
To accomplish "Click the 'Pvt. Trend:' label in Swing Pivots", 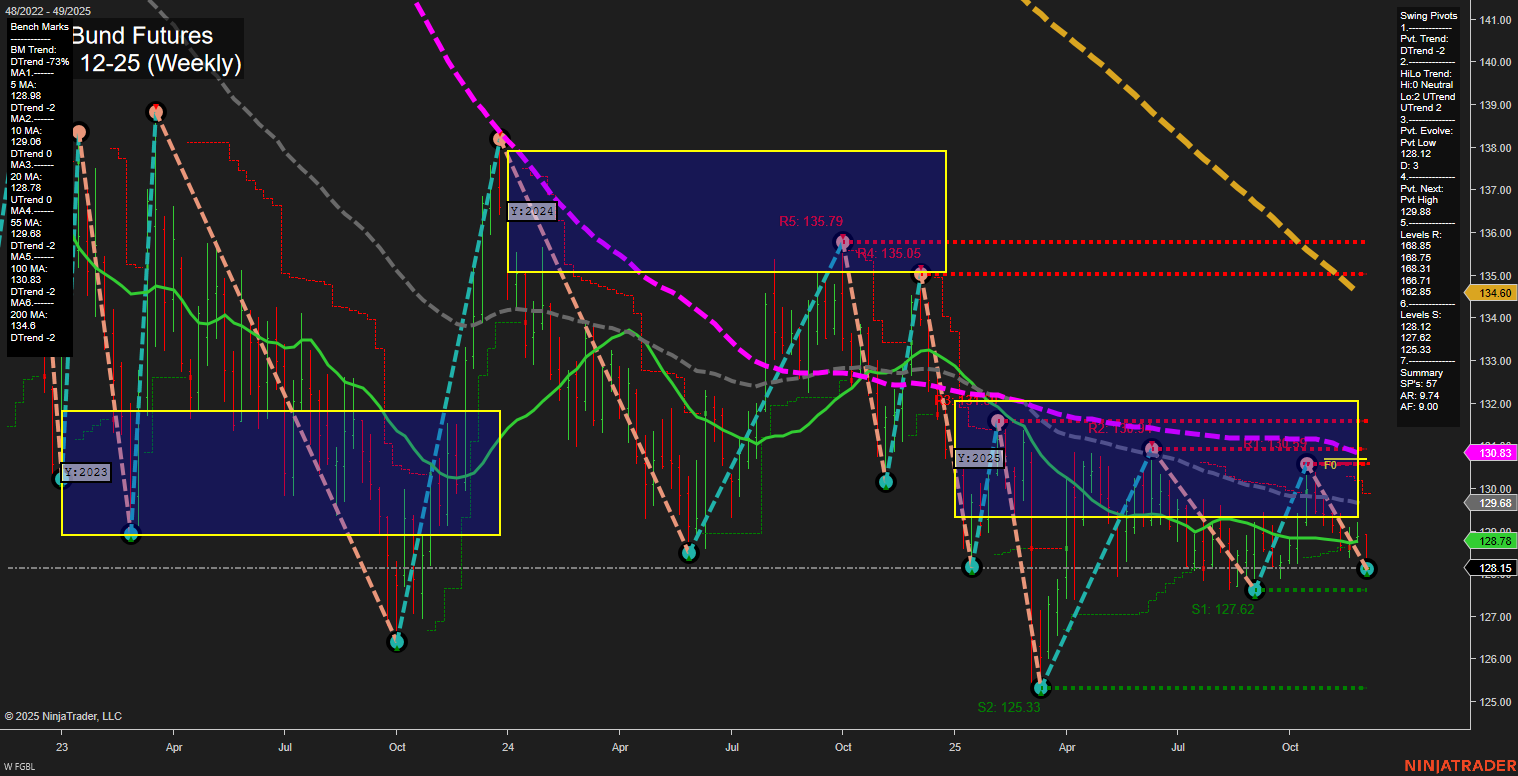I will click(x=1424, y=39).
